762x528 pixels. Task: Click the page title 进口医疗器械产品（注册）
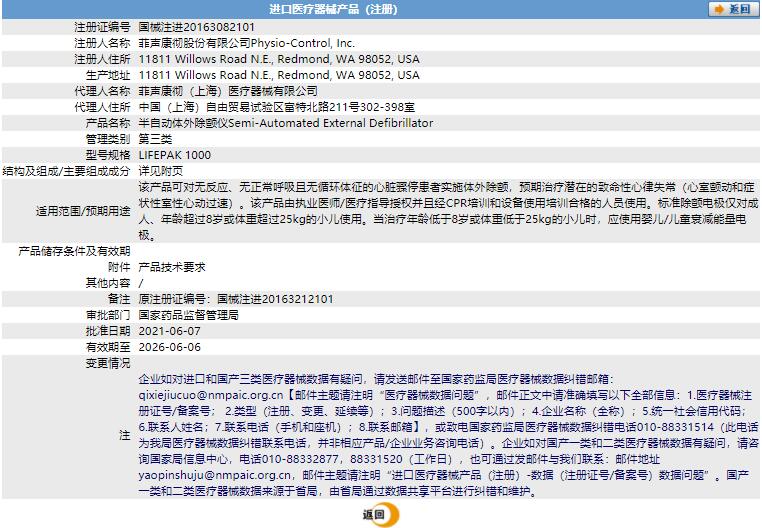click(x=333, y=9)
